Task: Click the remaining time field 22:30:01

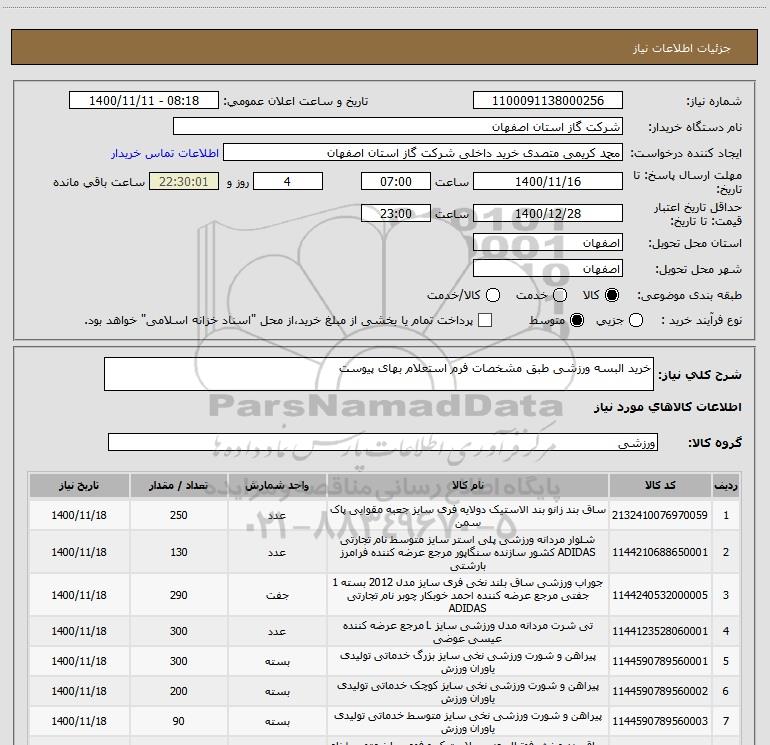Action: [x=184, y=181]
